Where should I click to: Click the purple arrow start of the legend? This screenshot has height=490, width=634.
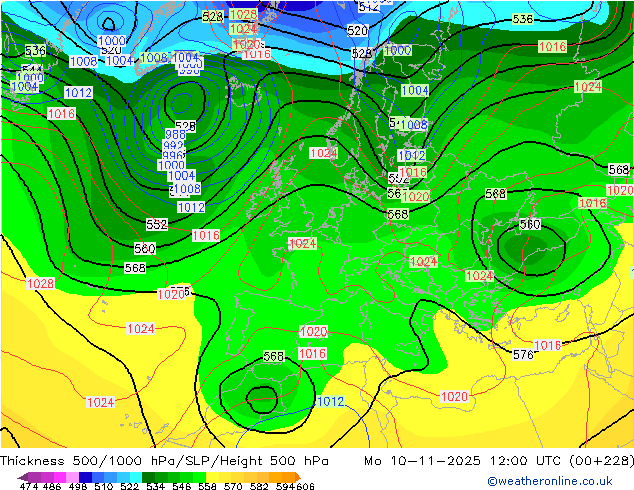point(22,477)
